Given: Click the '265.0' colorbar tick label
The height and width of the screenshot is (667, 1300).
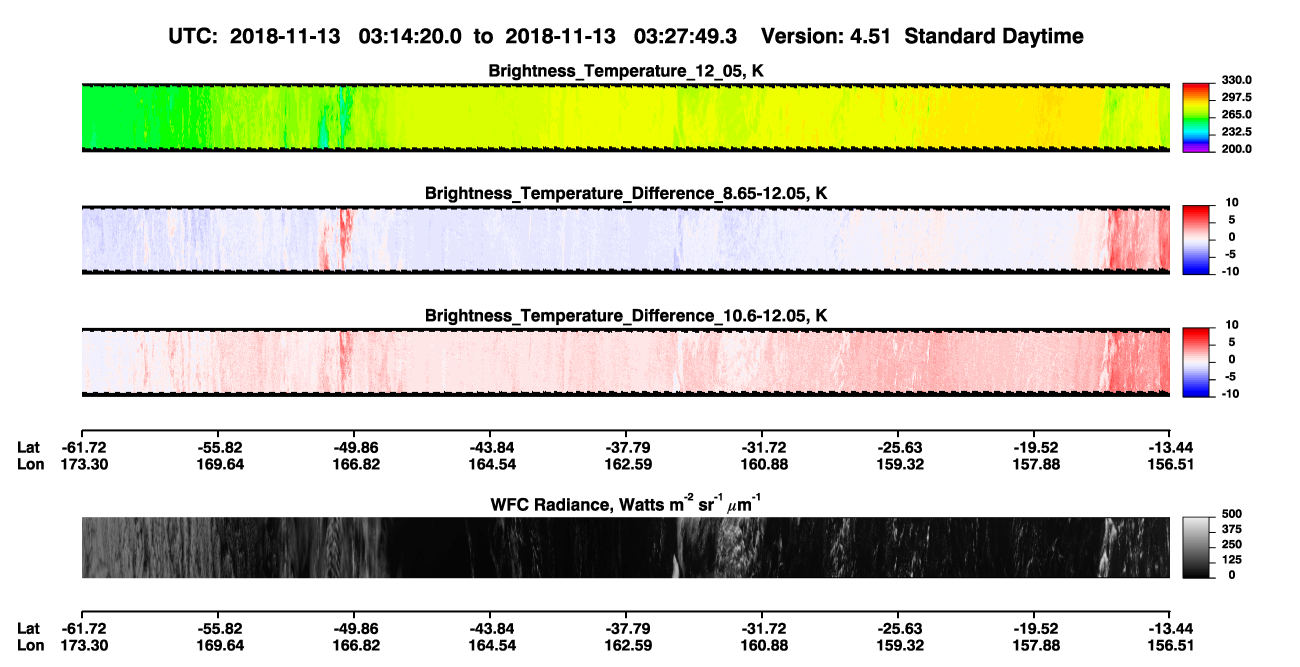Looking at the screenshot, I should tap(1236, 115).
